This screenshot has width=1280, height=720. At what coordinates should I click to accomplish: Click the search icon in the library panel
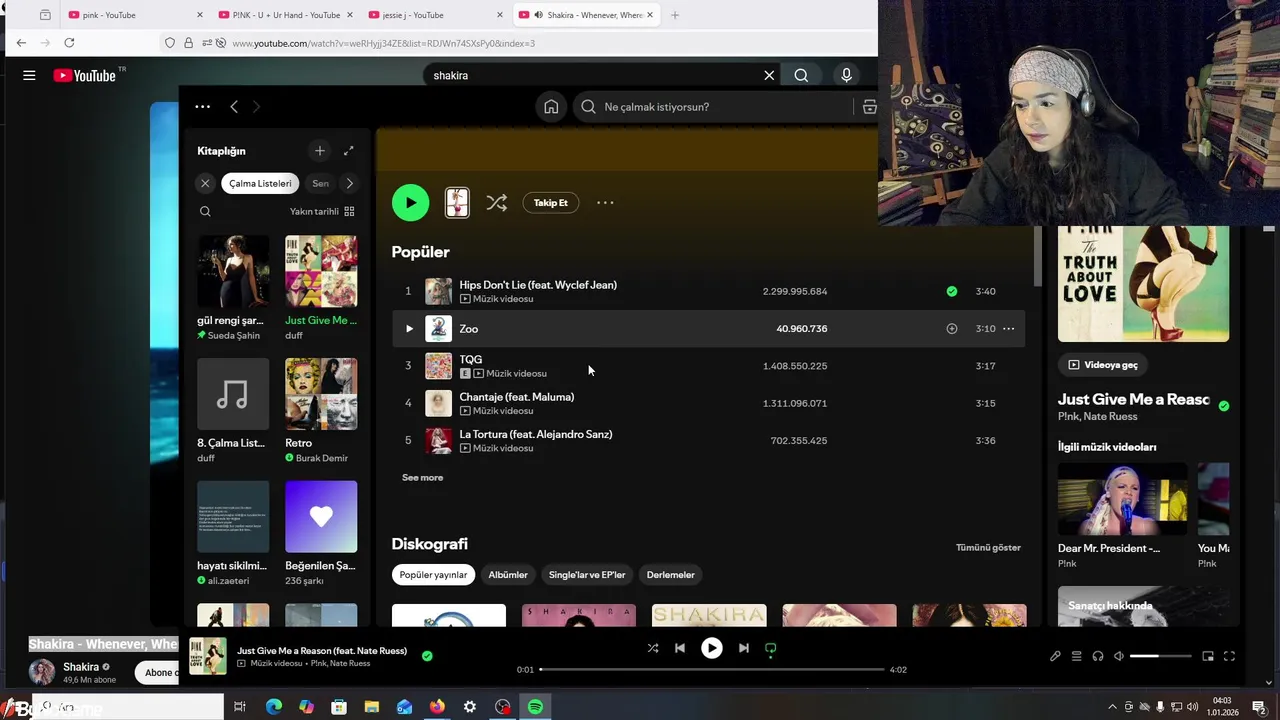point(205,211)
